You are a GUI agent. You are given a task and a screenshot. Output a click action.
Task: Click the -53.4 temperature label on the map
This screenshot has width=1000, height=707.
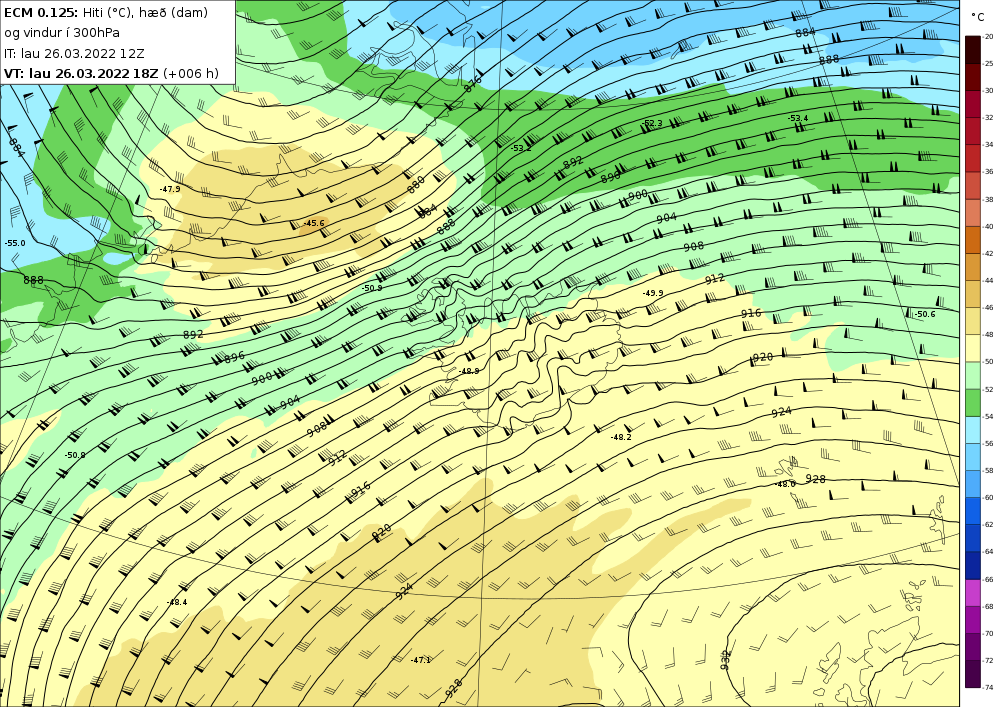click(798, 119)
